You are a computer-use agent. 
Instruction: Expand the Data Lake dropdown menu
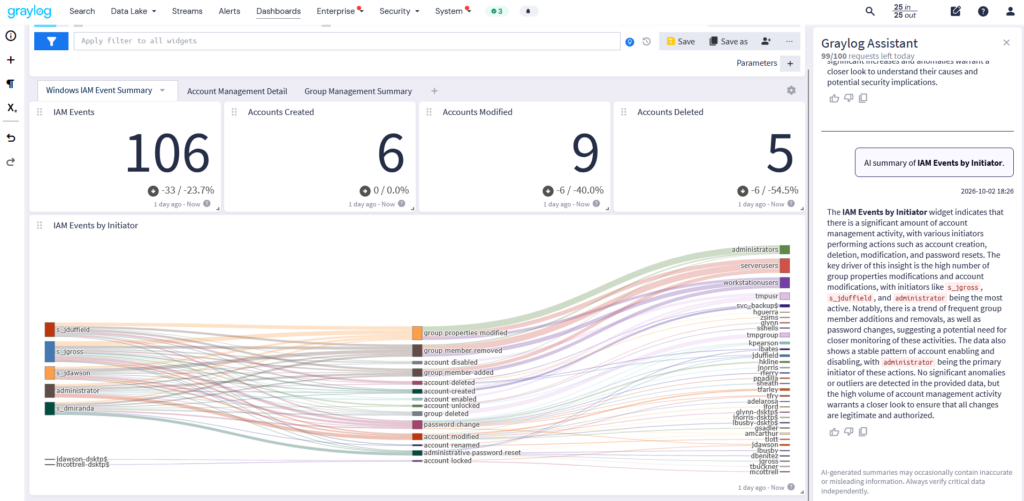point(133,11)
